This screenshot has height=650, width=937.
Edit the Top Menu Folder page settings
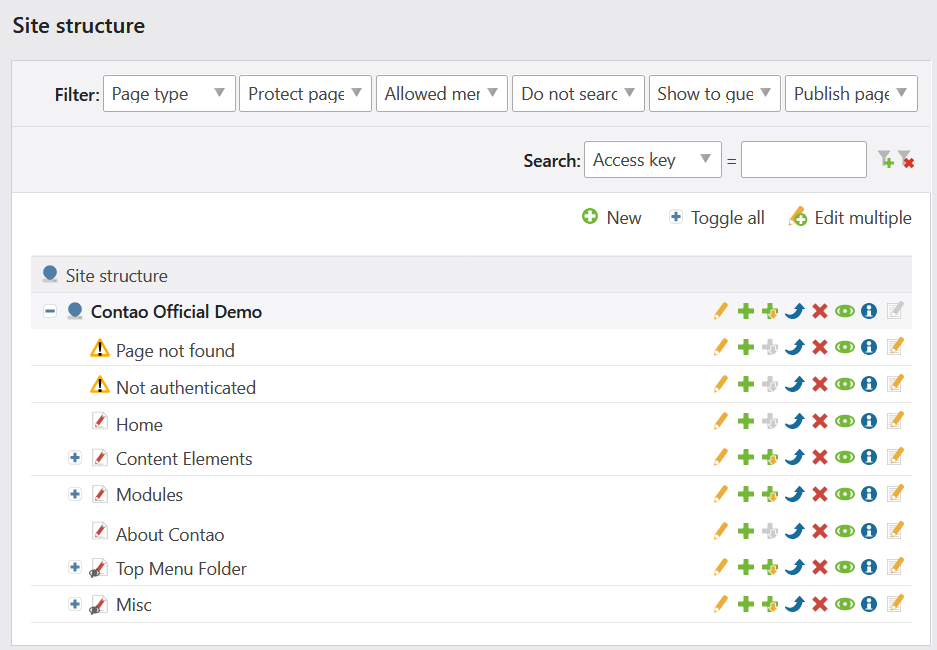pyautogui.click(x=721, y=567)
